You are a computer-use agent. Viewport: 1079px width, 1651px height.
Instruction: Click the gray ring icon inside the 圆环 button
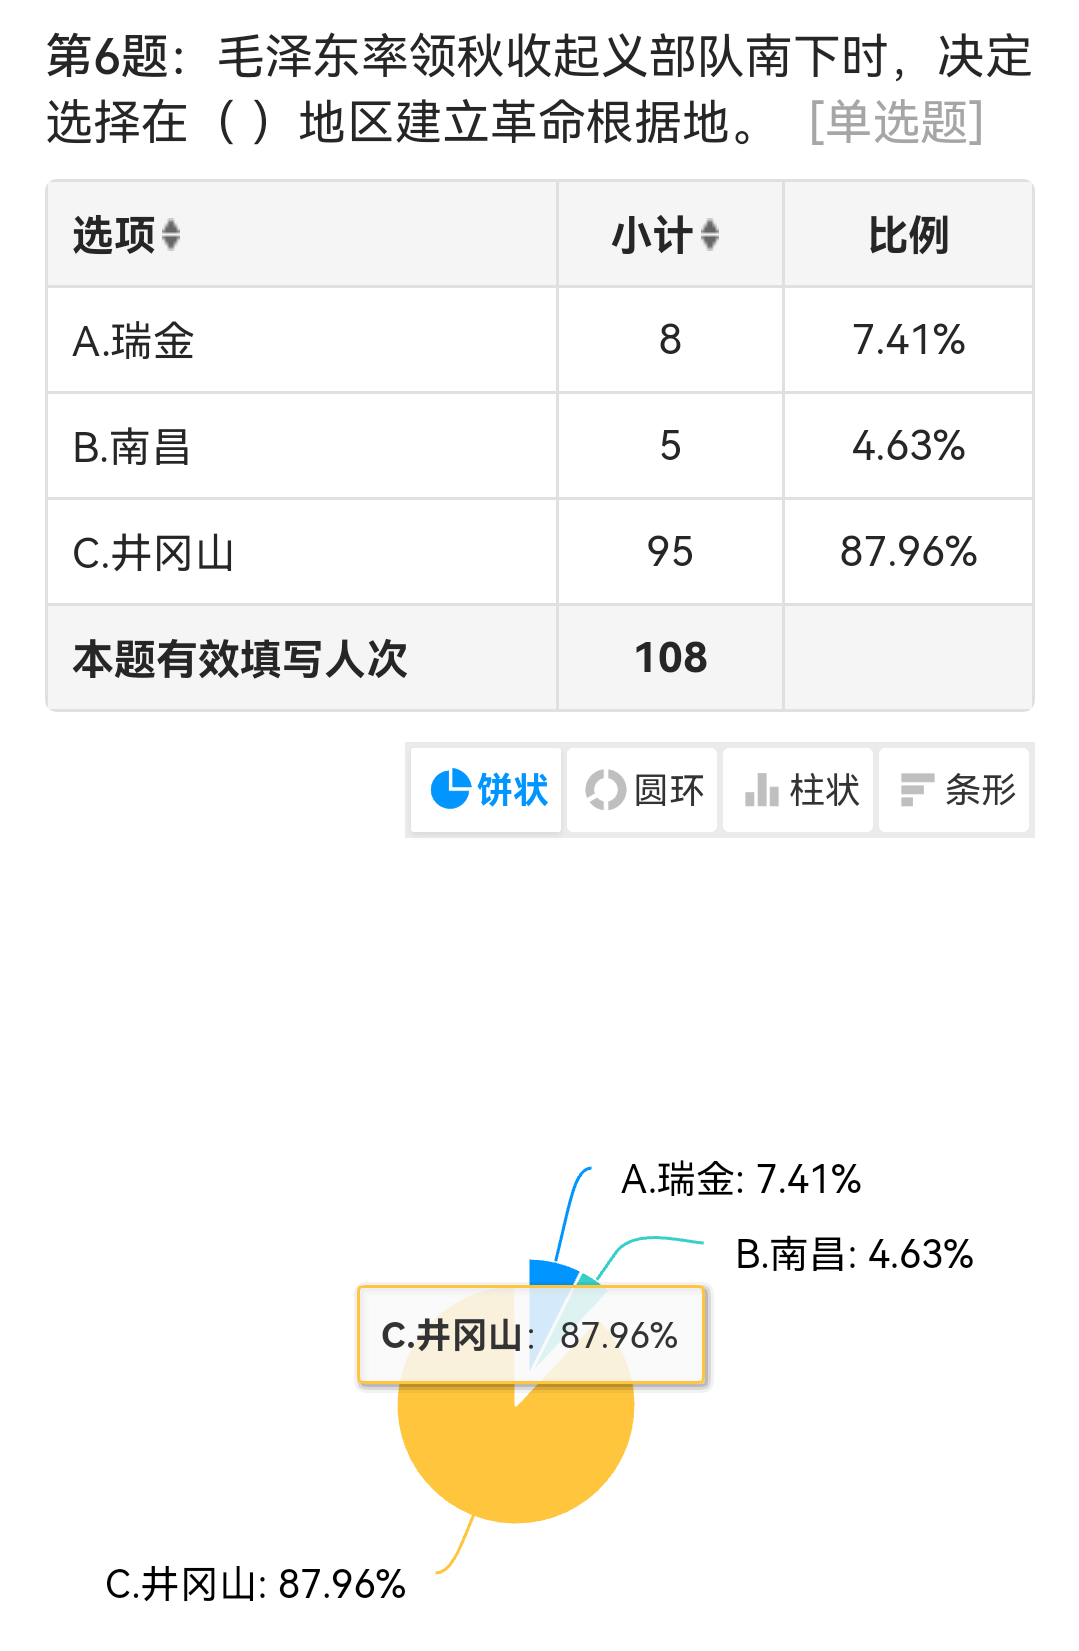[604, 789]
